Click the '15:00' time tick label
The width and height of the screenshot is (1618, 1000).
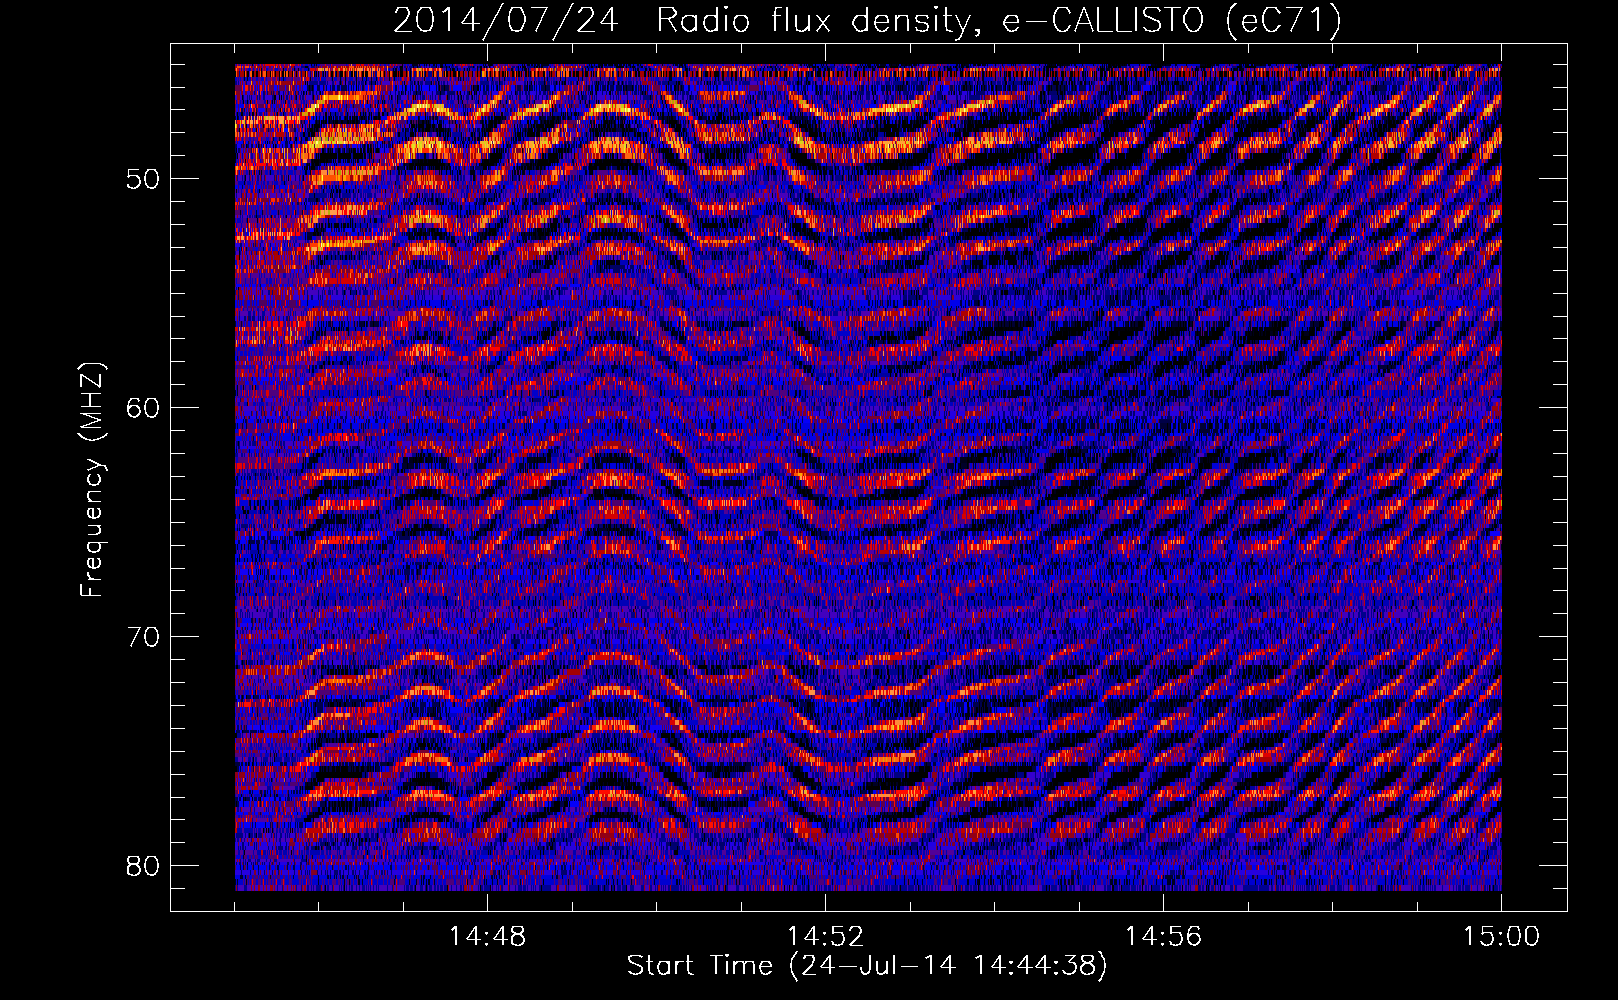(1501, 937)
